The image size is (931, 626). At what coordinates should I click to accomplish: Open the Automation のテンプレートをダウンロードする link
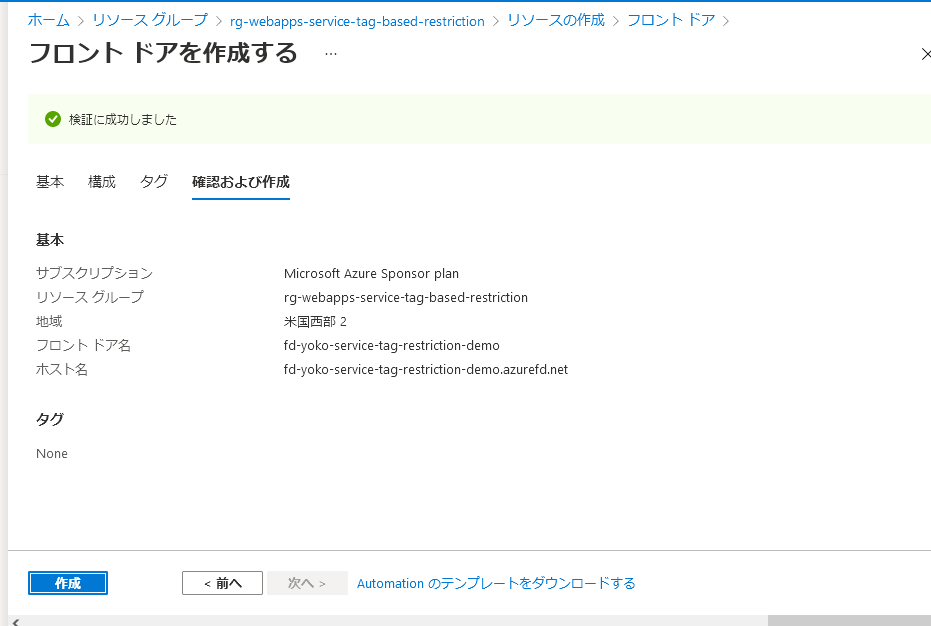point(495,583)
